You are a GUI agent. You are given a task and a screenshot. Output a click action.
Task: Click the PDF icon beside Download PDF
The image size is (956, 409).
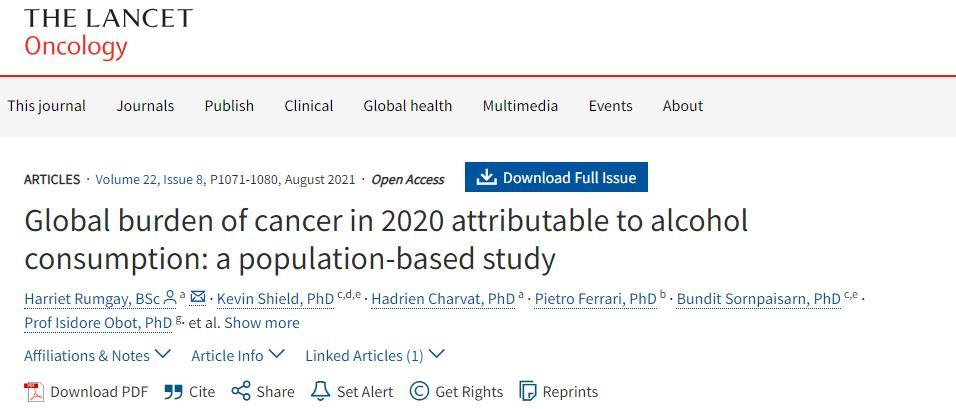[34, 391]
